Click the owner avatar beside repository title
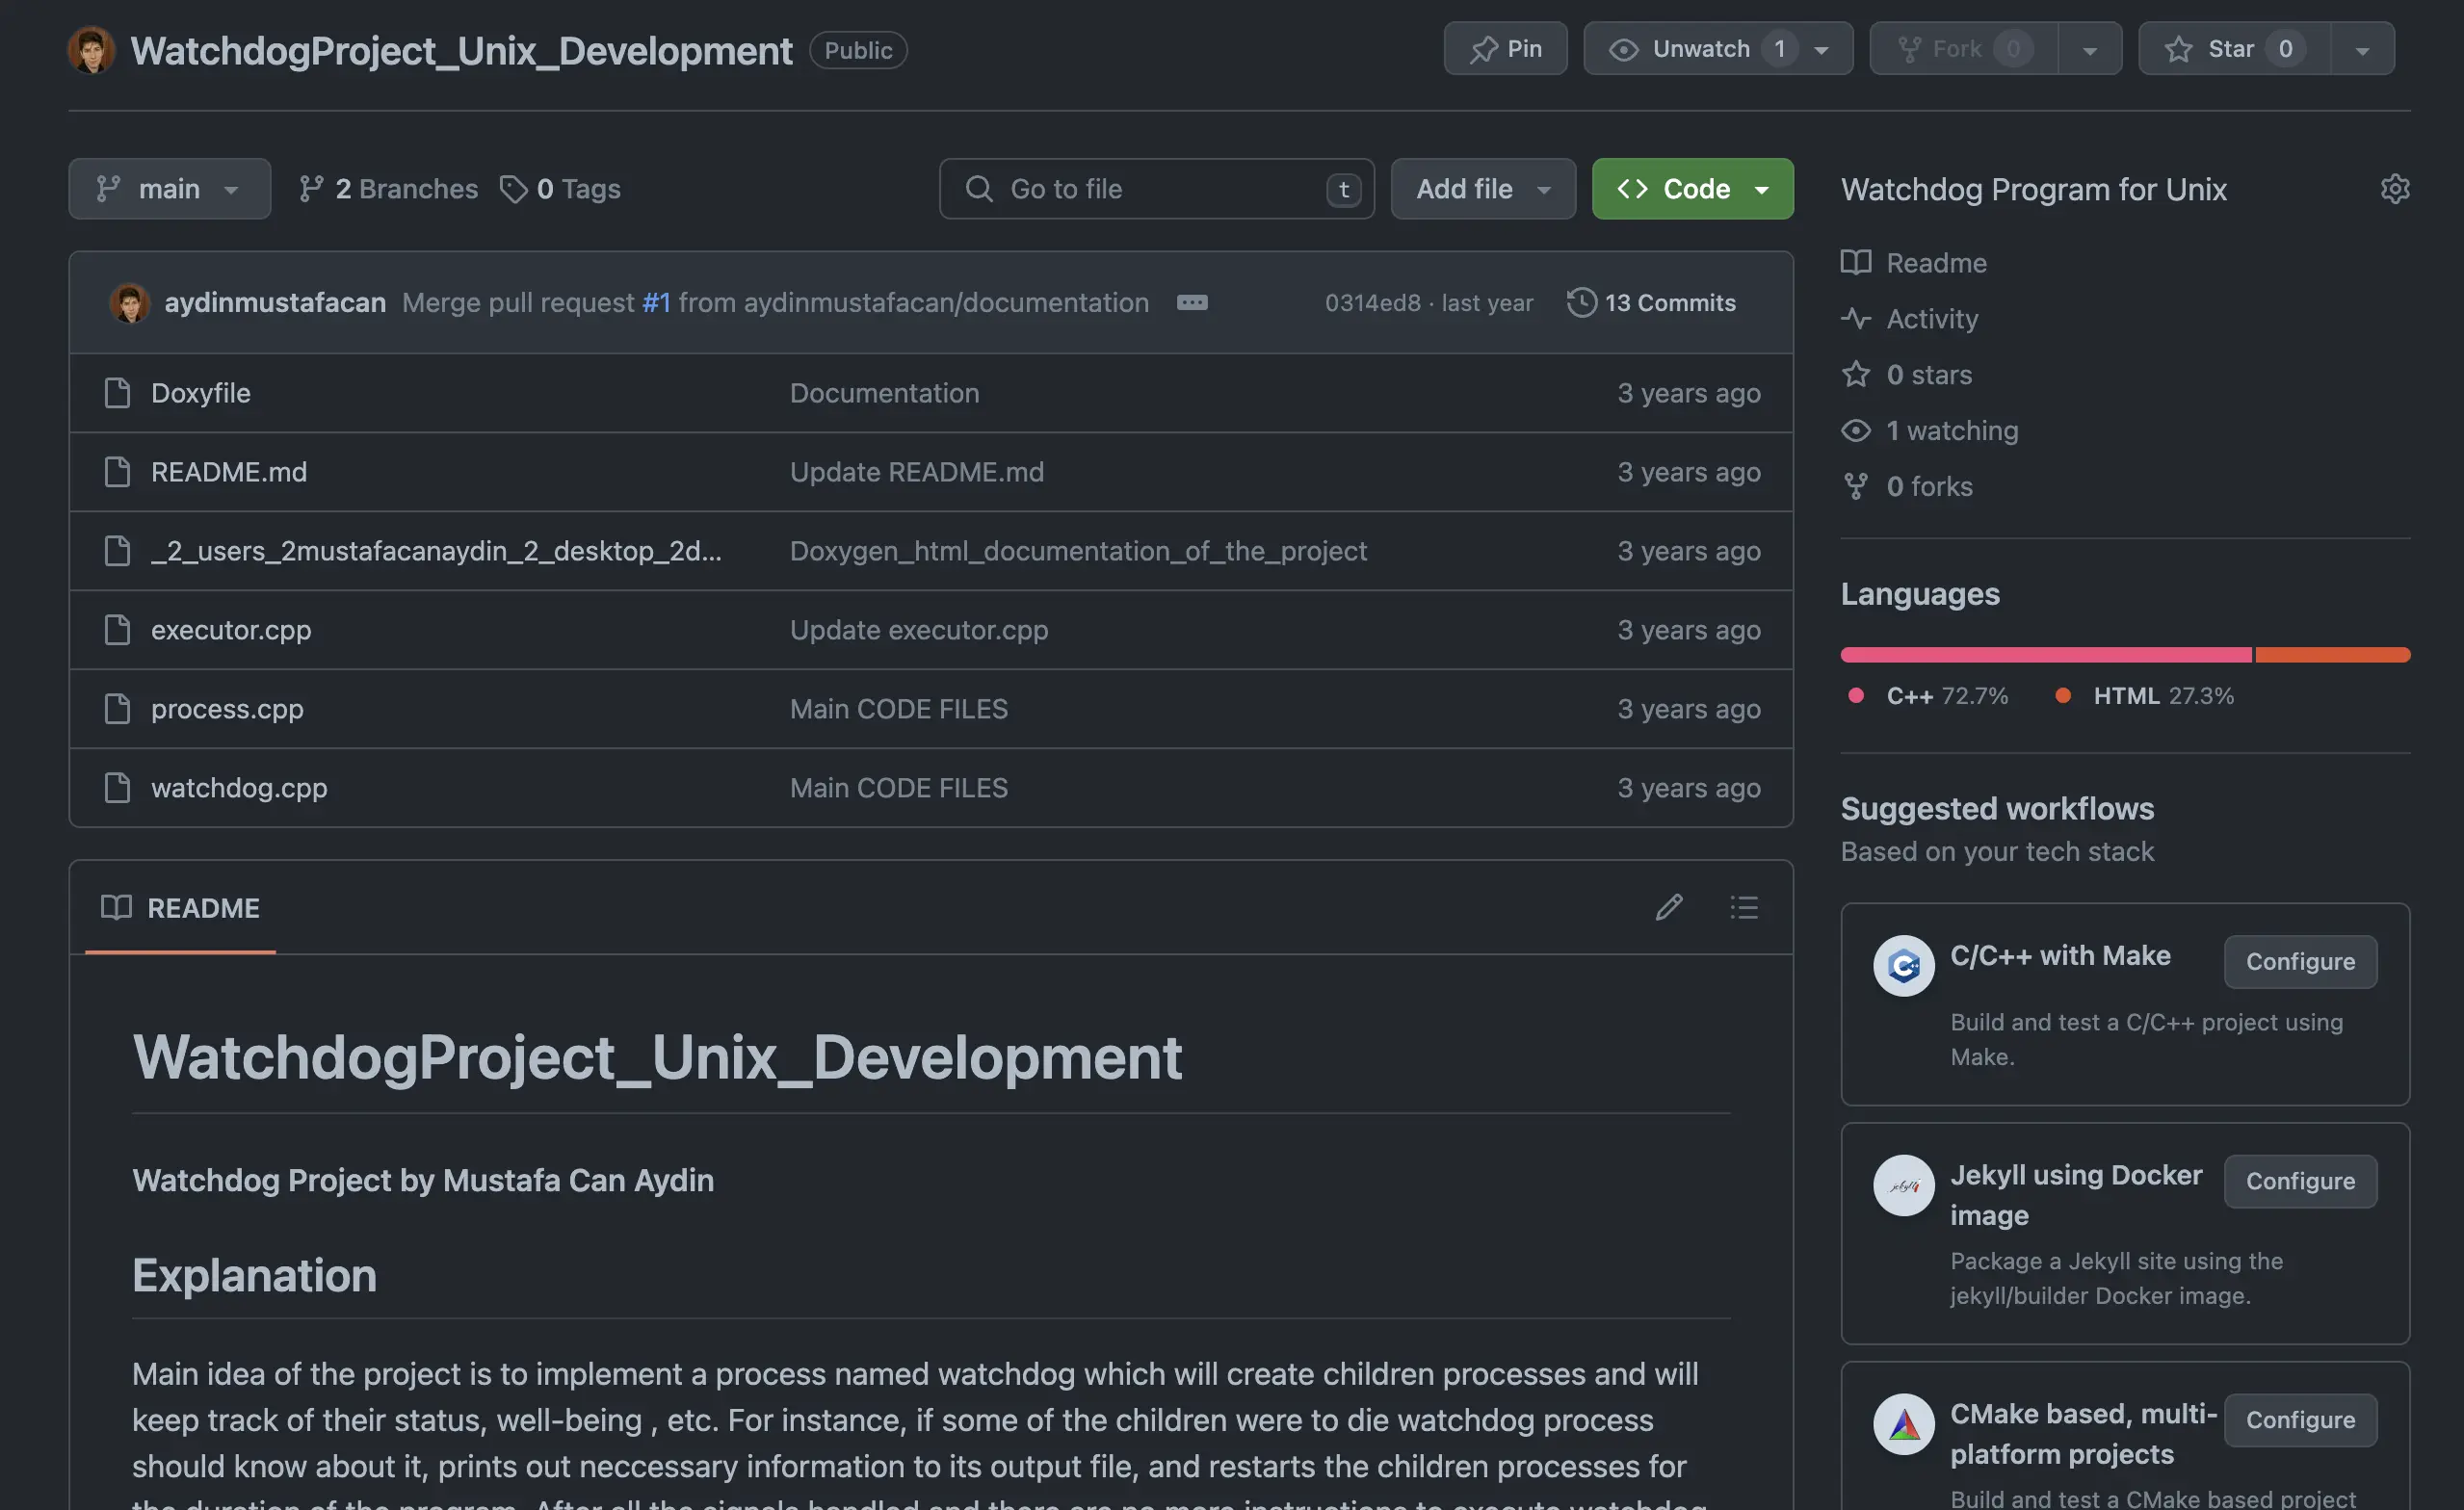 91,50
